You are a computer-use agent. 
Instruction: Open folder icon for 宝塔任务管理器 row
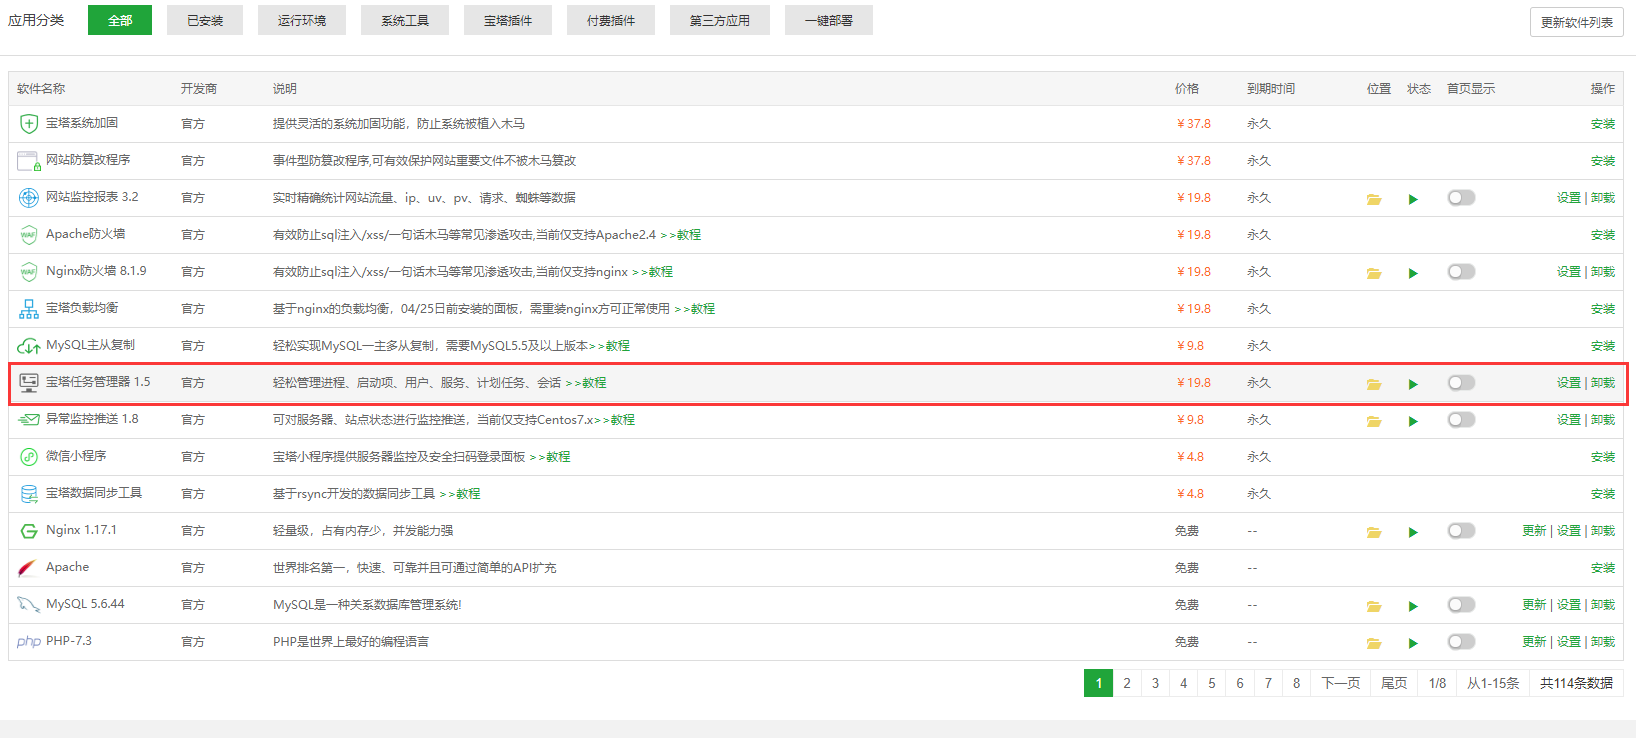1374,384
